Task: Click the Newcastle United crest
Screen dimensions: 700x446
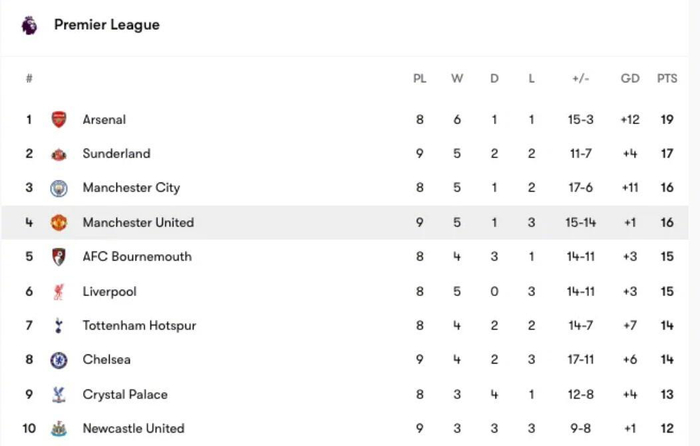Action: pos(59,429)
